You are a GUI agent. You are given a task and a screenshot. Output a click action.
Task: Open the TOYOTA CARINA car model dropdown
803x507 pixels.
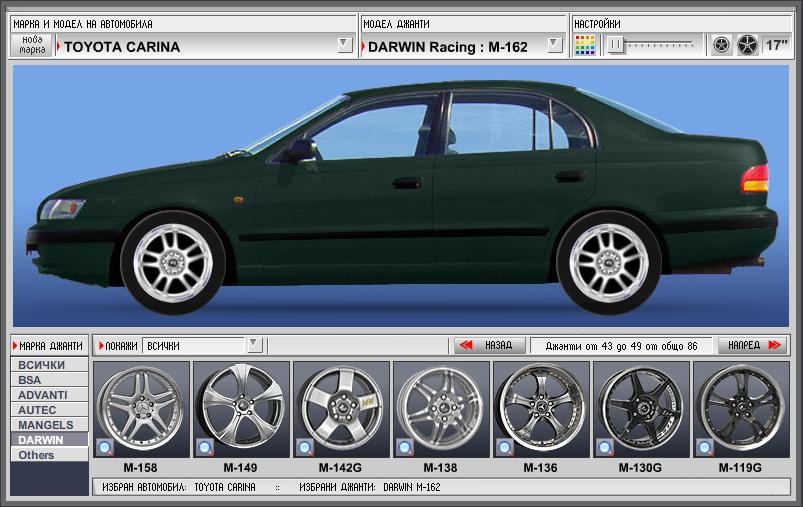click(345, 45)
